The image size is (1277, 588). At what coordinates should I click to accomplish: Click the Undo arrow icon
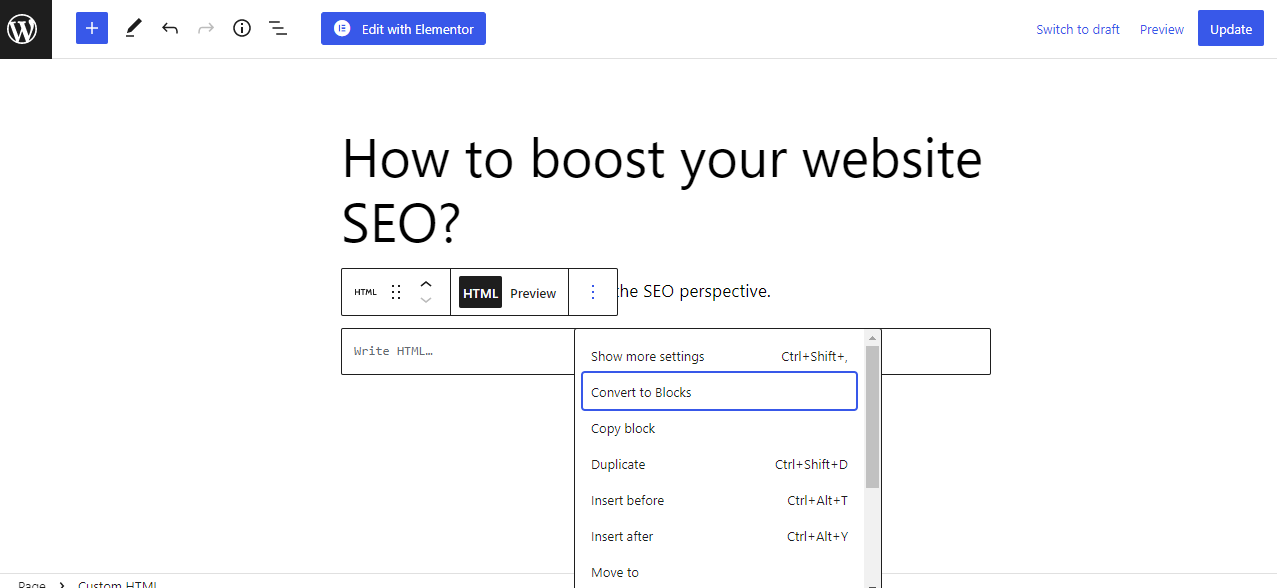(x=169, y=28)
